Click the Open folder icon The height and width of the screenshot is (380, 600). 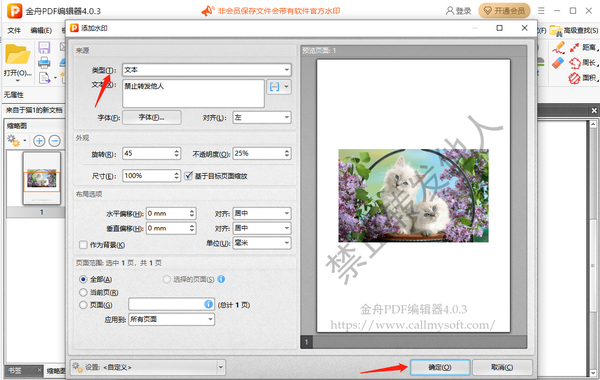[x=17, y=54]
